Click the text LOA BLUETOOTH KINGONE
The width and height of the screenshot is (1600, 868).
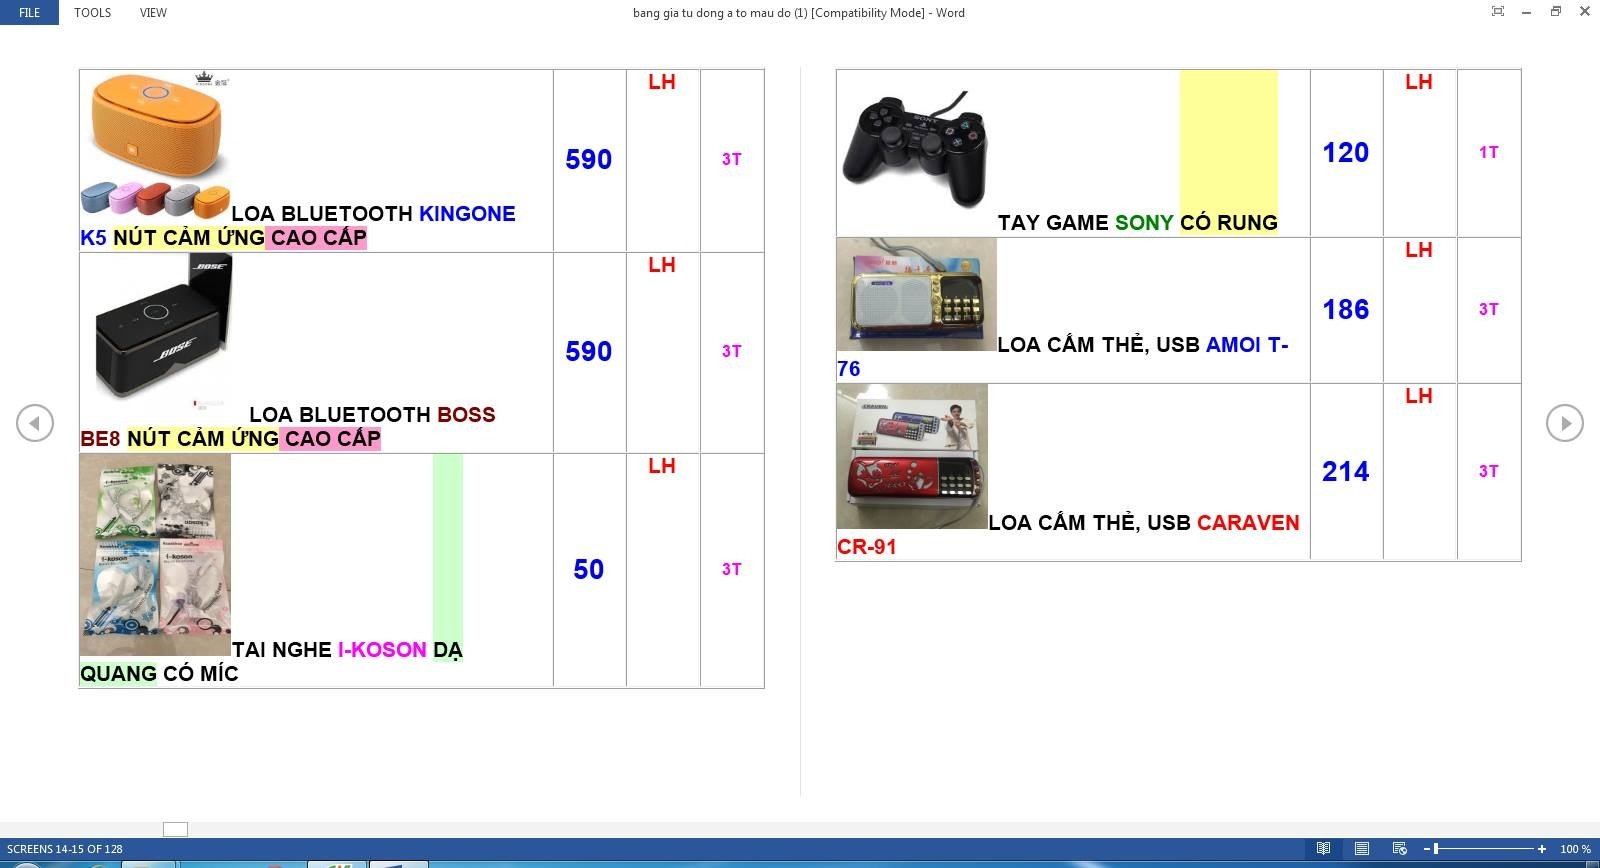(x=373, y=213)
